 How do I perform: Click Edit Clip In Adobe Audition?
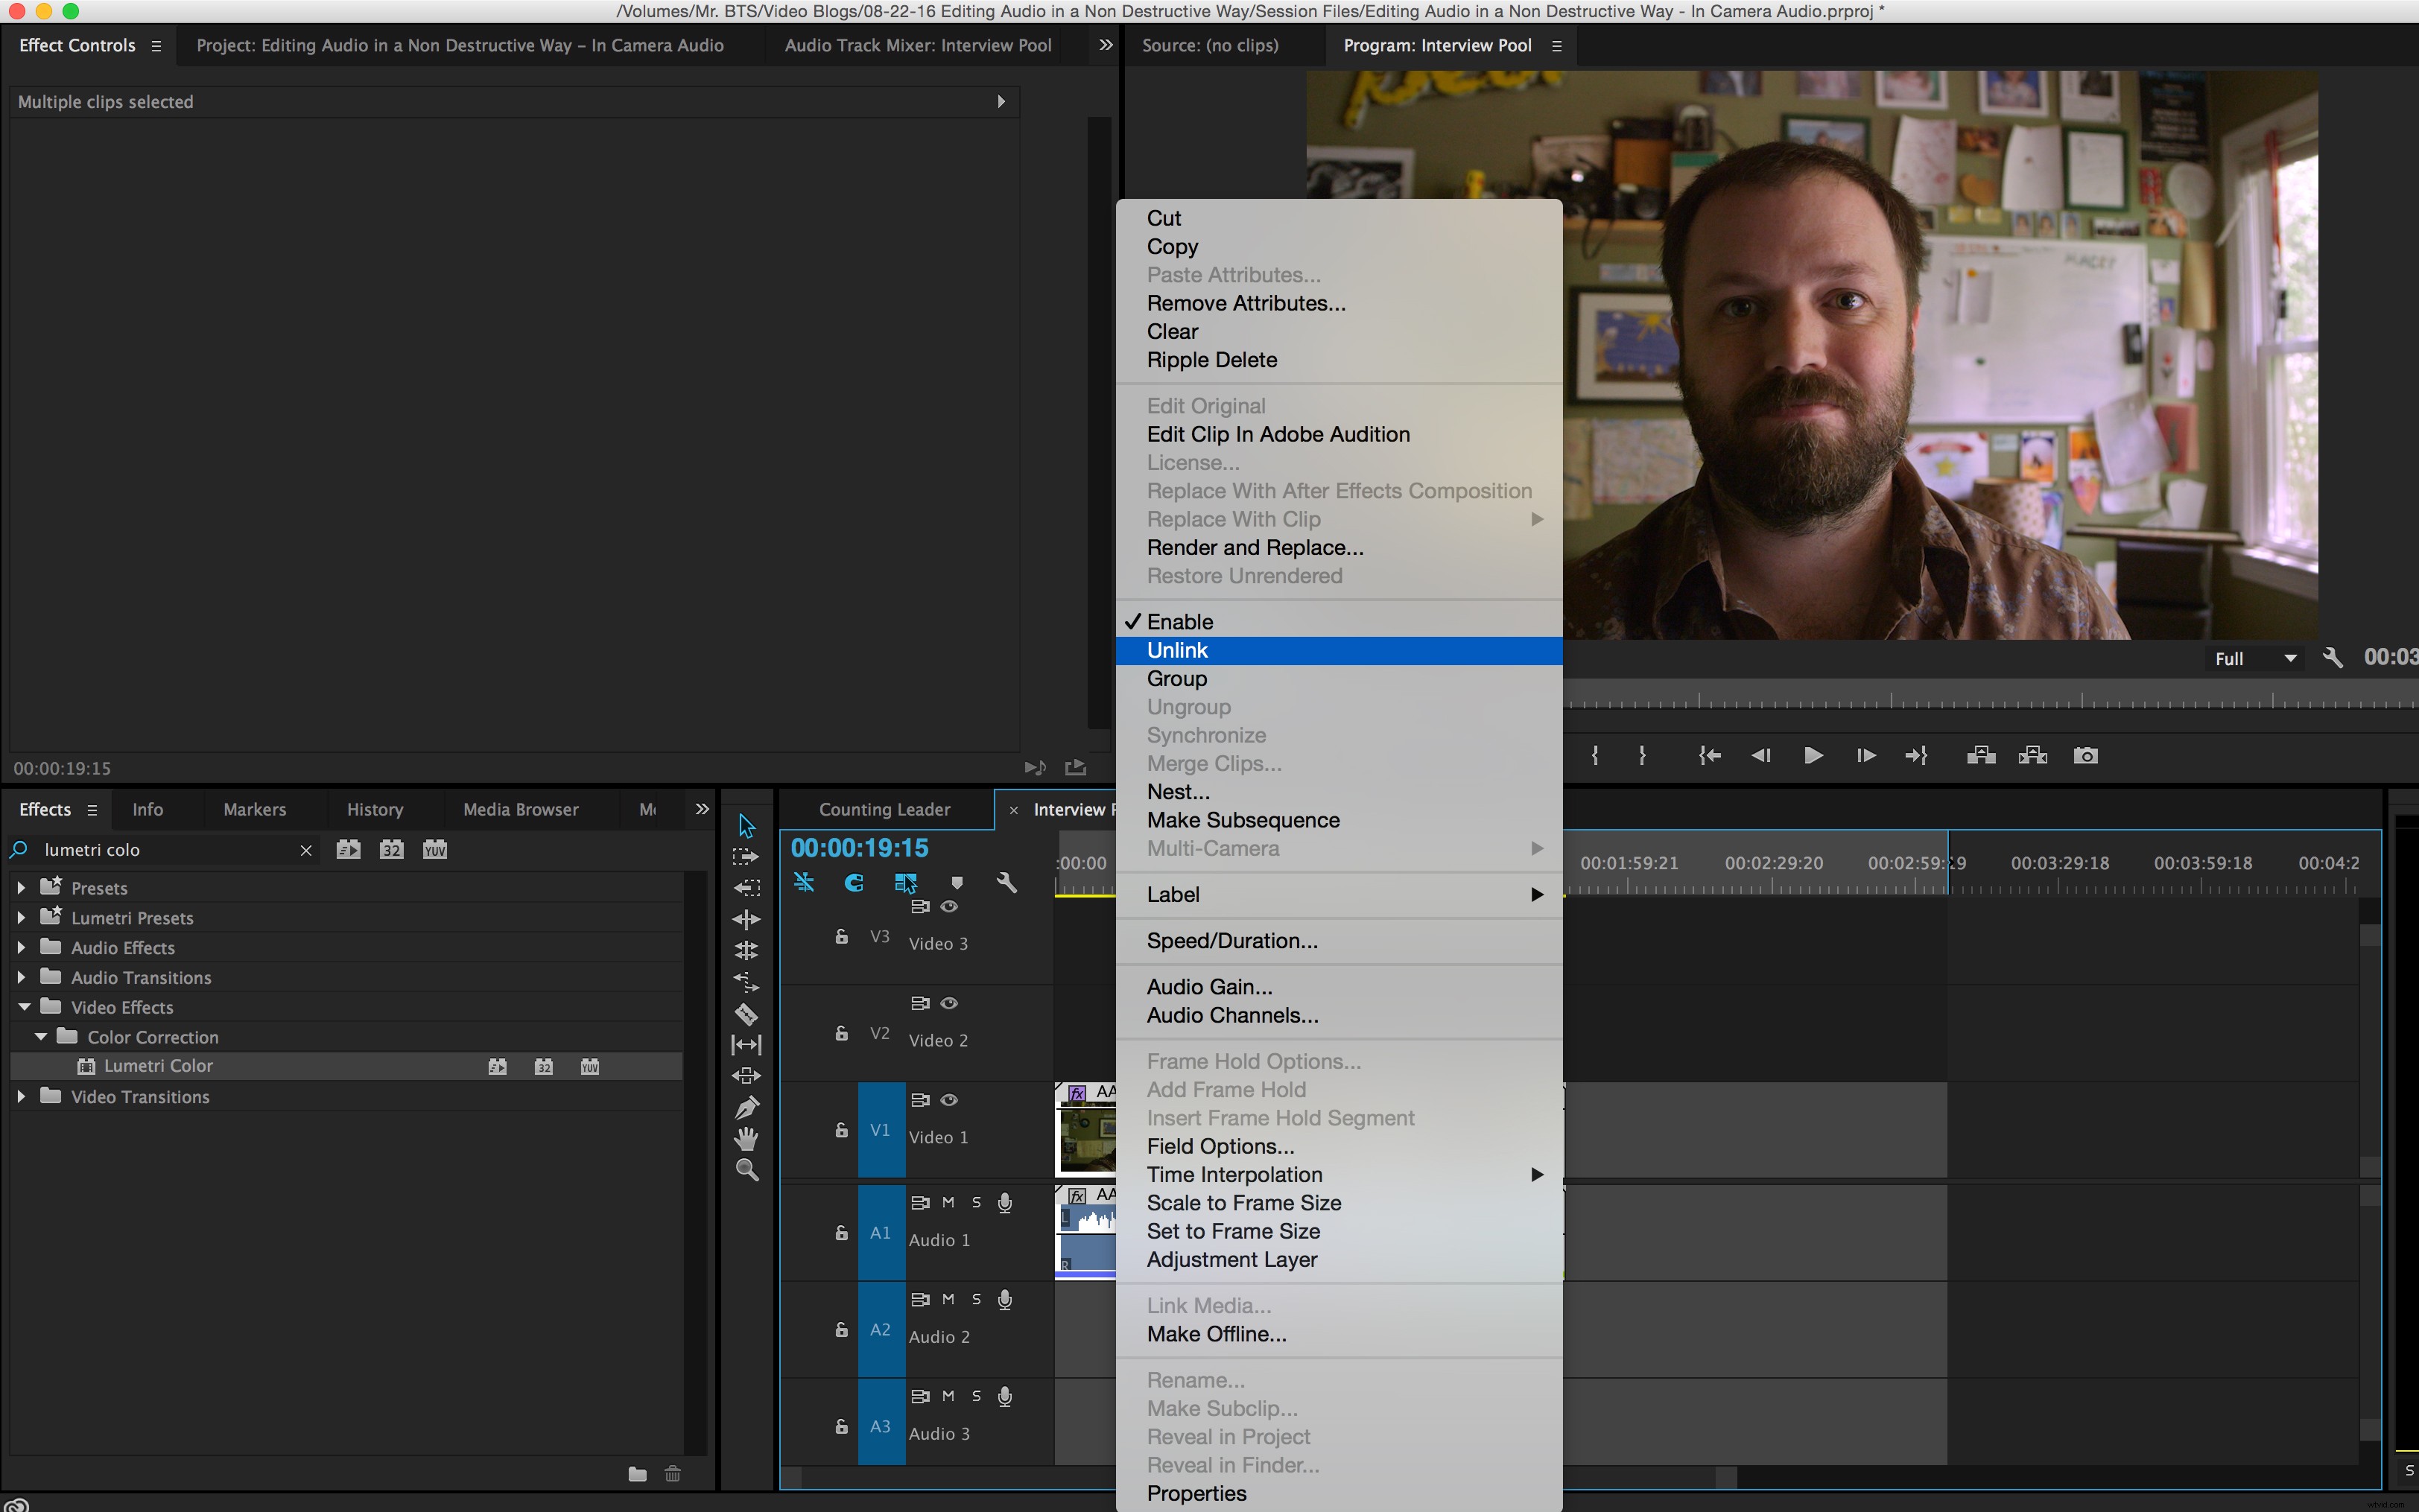coord(1278,434)
